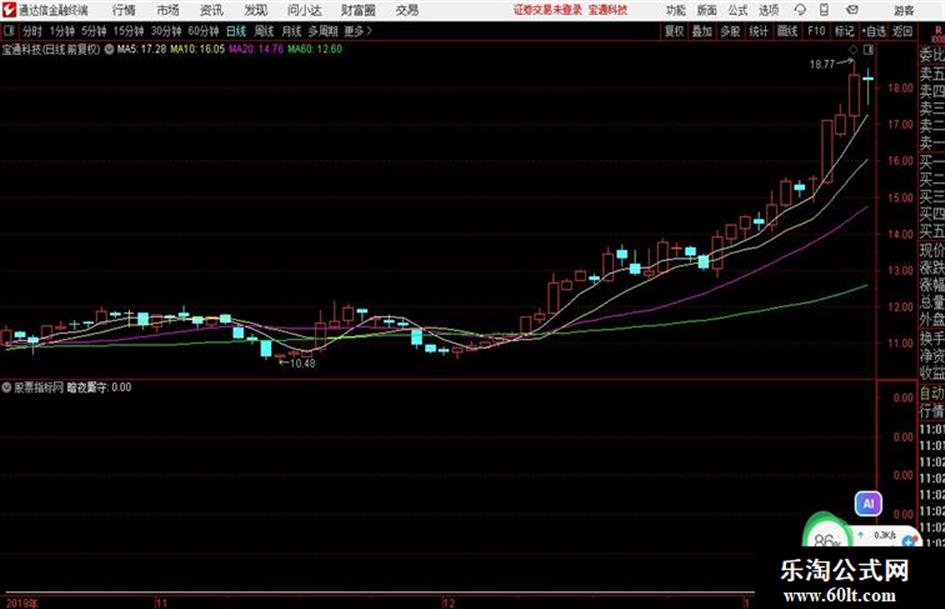Open the 功能 menu

point(676,10)
